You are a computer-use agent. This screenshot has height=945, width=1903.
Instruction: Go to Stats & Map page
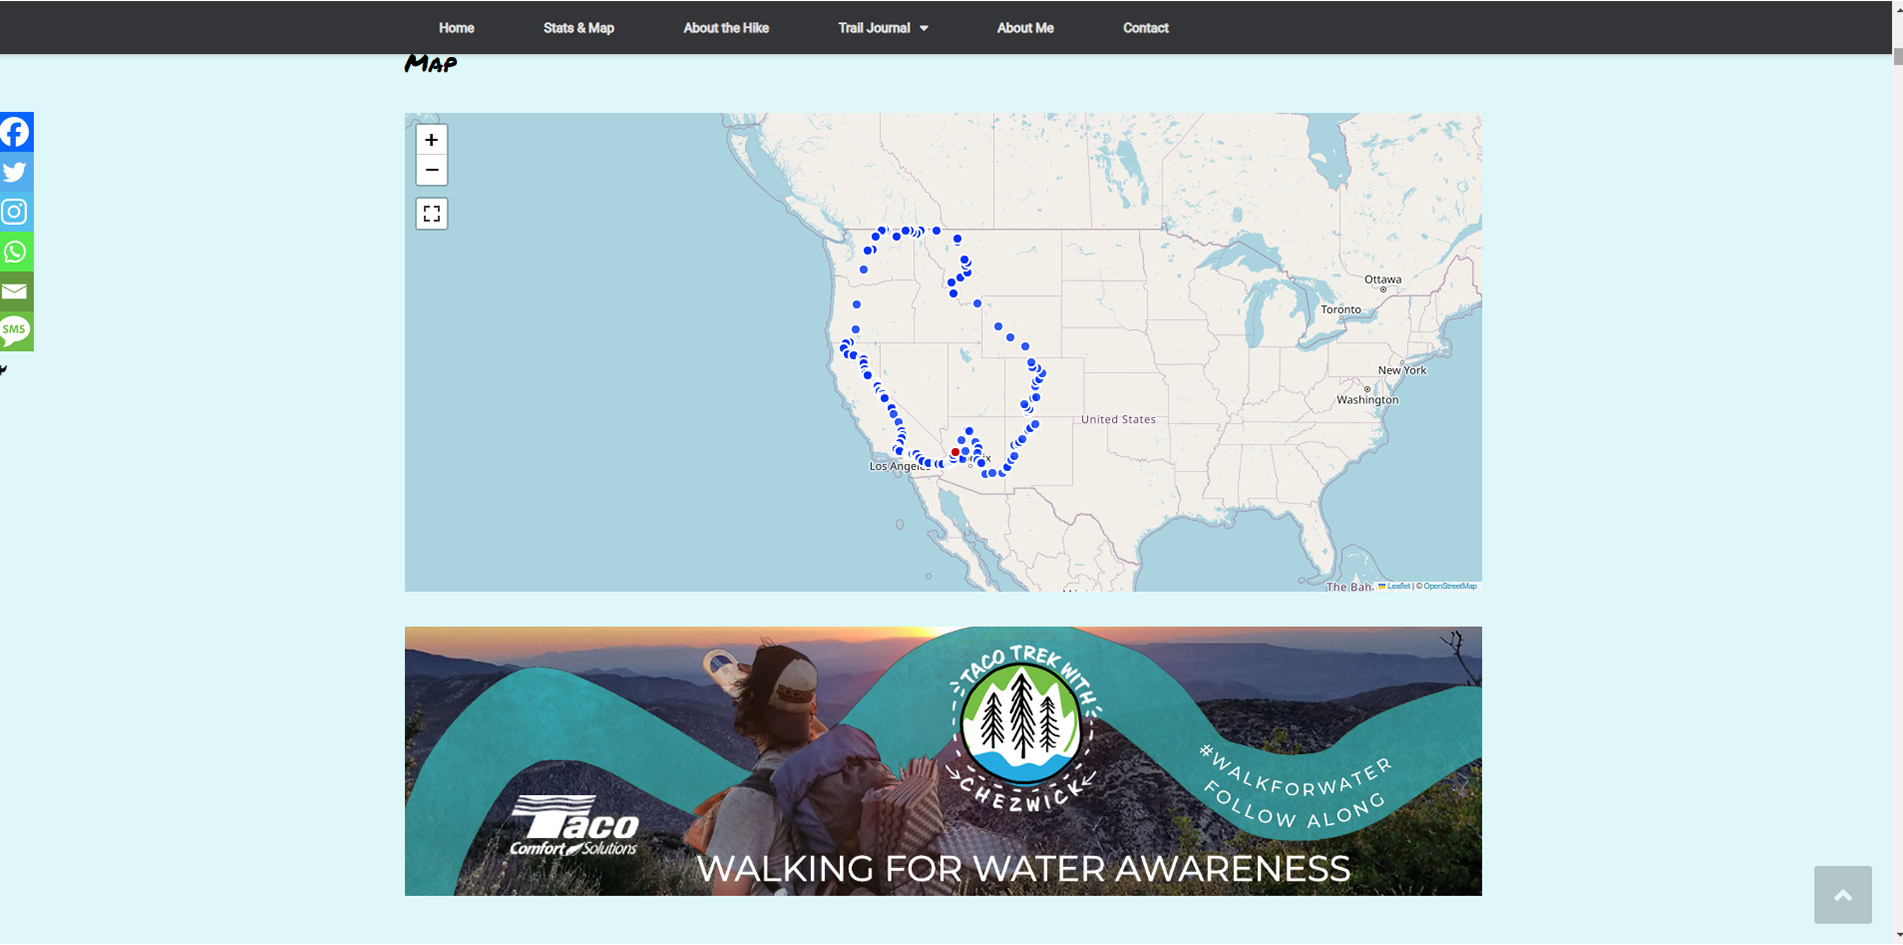click(x=579, y=28)
